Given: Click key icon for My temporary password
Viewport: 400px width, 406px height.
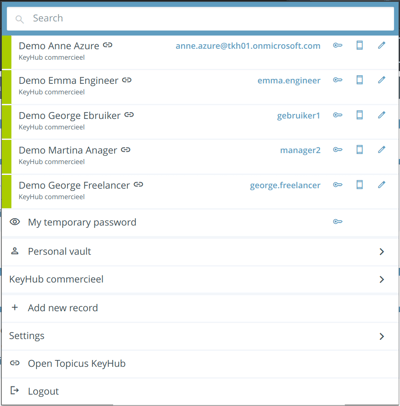Looking at the screenshot, I should [338, 222].
